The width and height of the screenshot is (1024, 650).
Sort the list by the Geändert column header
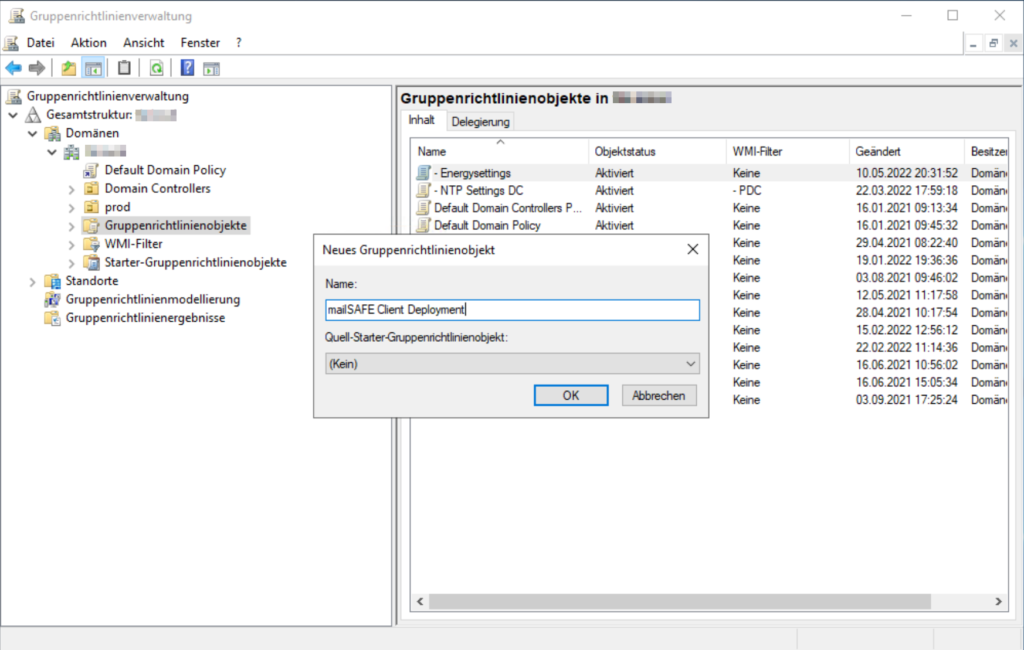click(x=904, y=151)
